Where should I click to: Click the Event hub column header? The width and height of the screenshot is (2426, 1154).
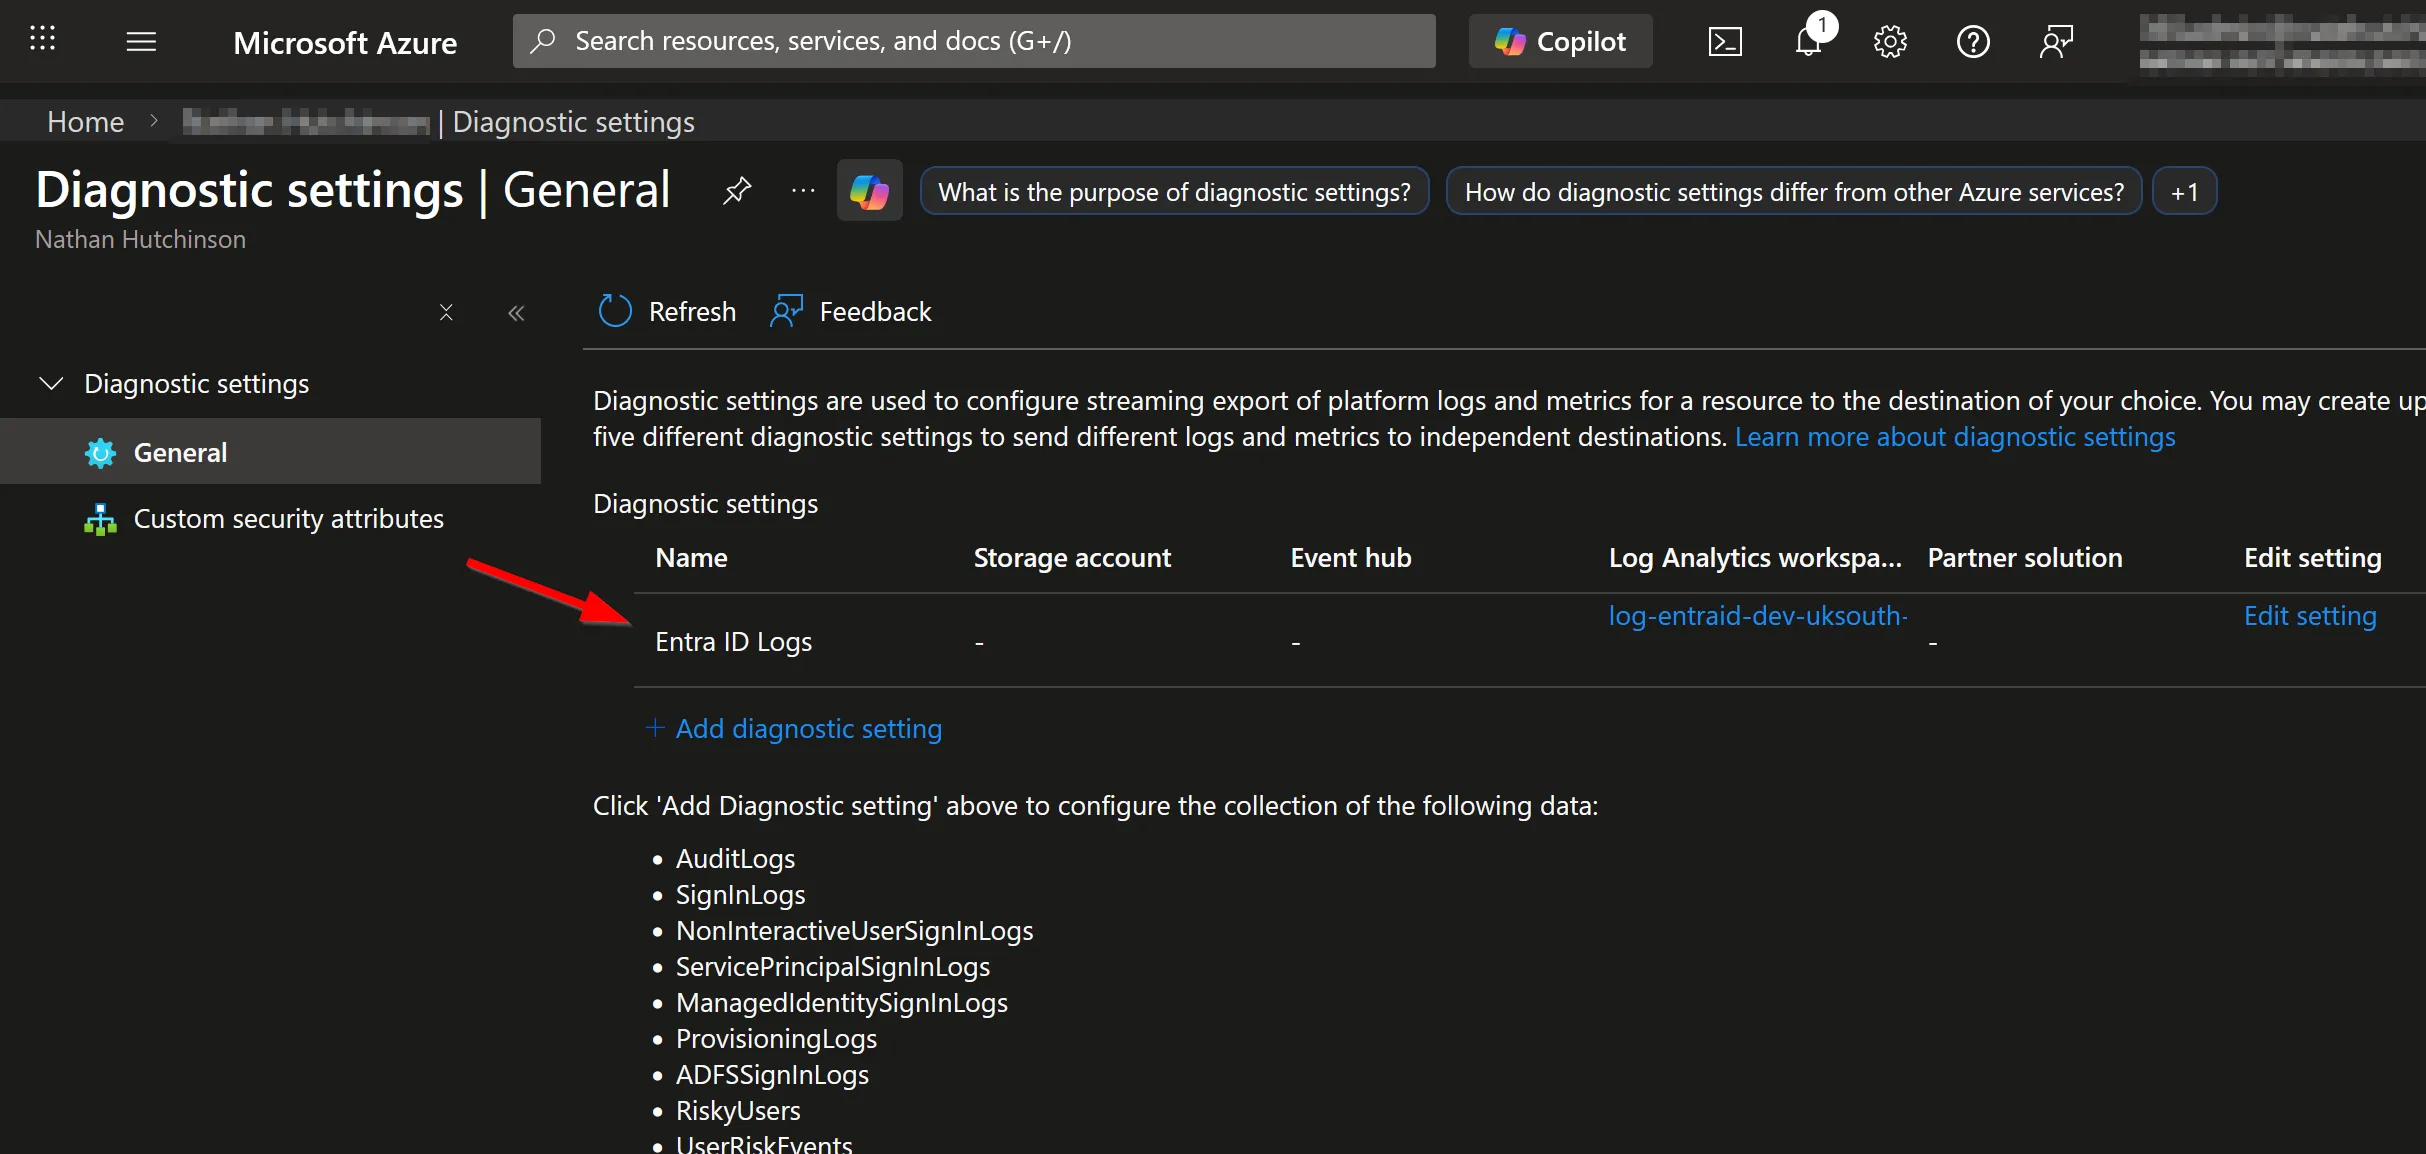1351,558
